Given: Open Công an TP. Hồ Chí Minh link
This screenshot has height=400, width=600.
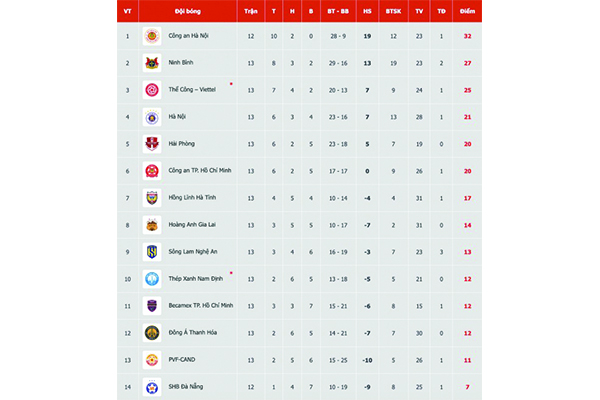Looking at the screenshot, I should click(201, 171).
